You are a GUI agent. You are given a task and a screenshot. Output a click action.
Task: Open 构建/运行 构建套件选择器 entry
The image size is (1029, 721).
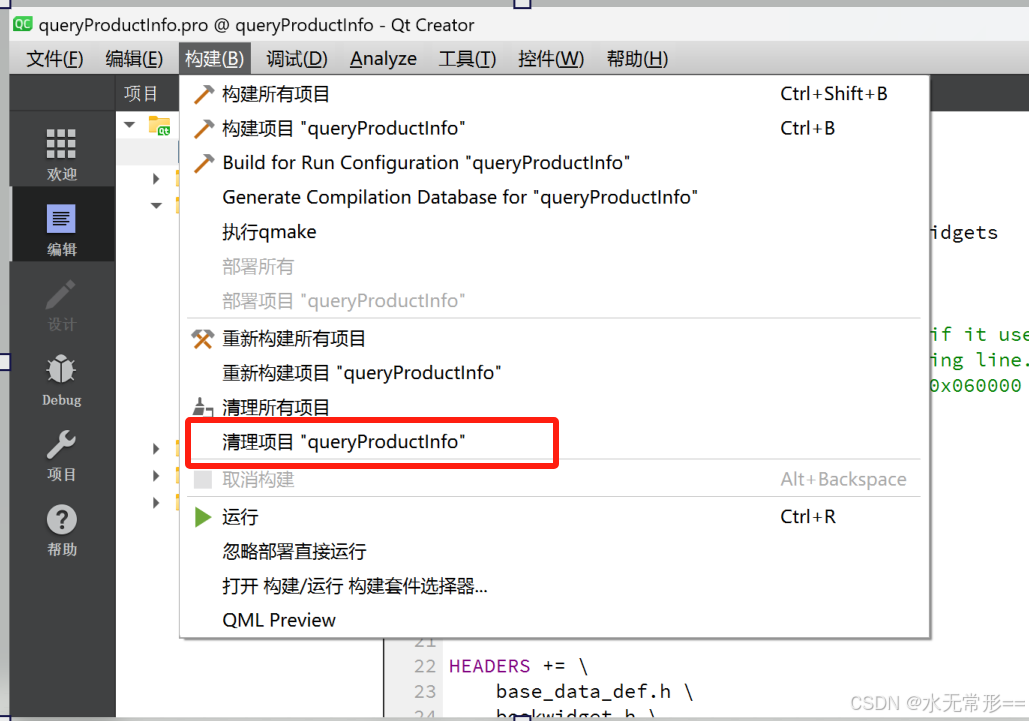point(554,586)
